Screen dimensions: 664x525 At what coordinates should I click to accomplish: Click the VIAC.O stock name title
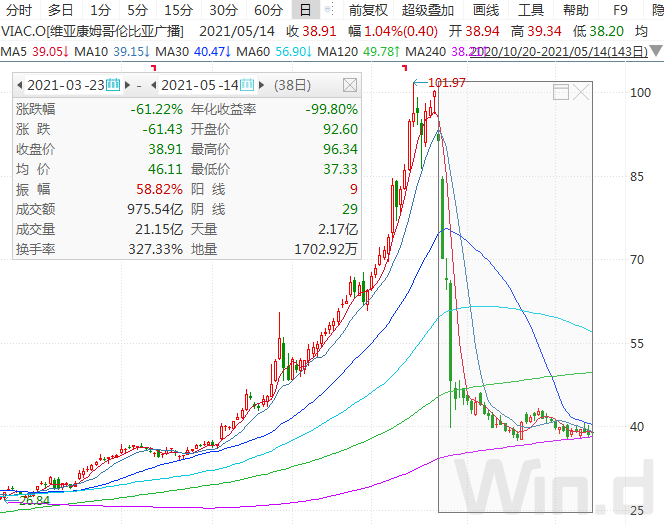click(92, 31)
